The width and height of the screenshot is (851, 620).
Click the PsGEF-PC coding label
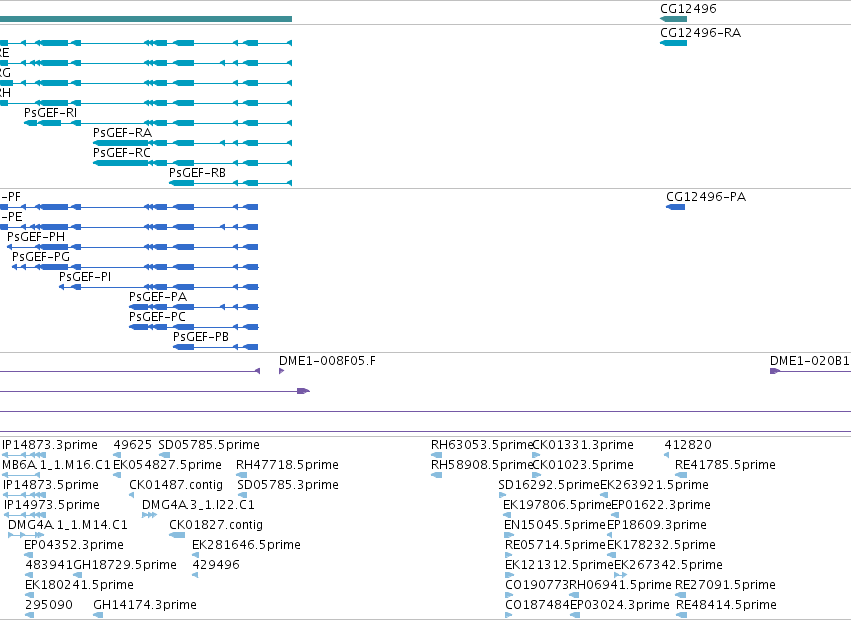coord(157,317)
